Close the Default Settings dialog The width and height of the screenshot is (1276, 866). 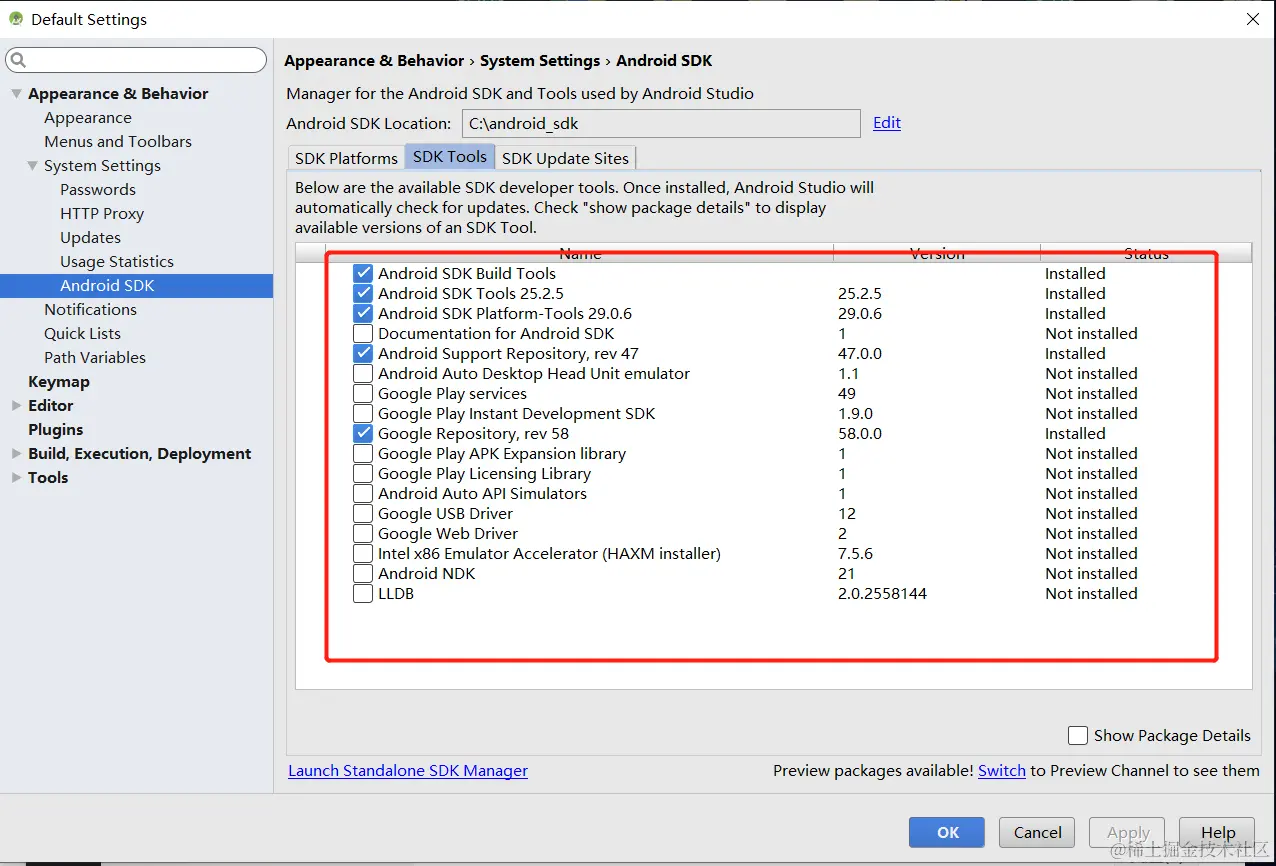(x=1252, y=19)
